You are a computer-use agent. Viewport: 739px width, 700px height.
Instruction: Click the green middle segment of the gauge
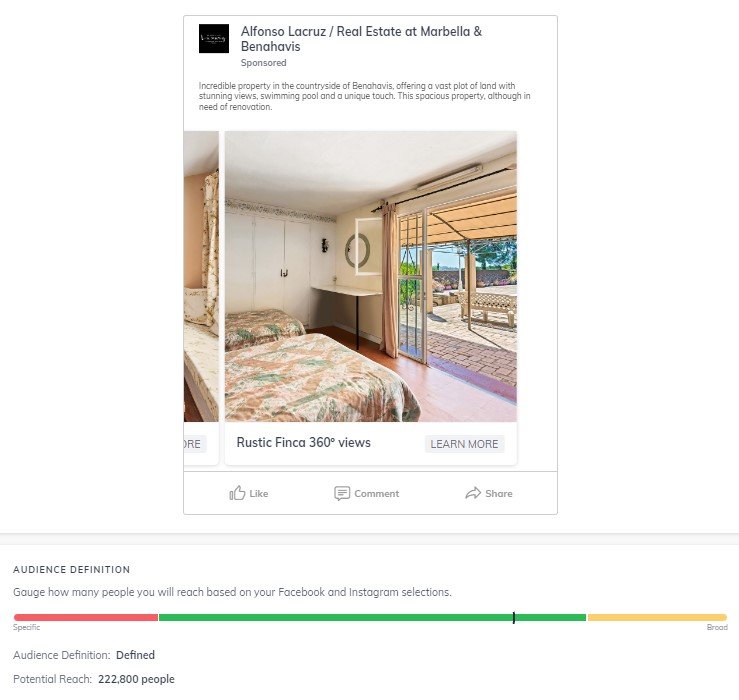(x=372, y=618)
